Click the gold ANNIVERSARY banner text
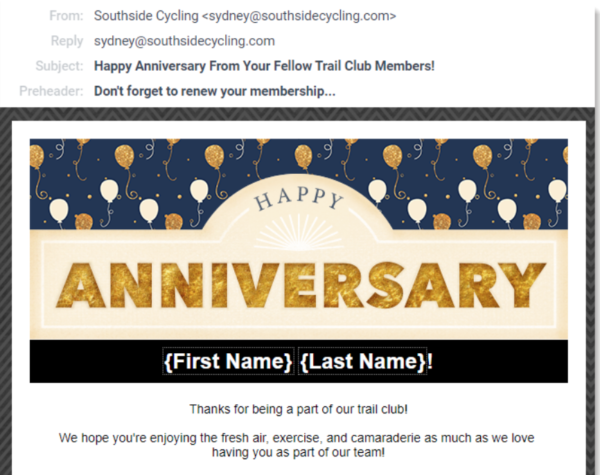 298,284
